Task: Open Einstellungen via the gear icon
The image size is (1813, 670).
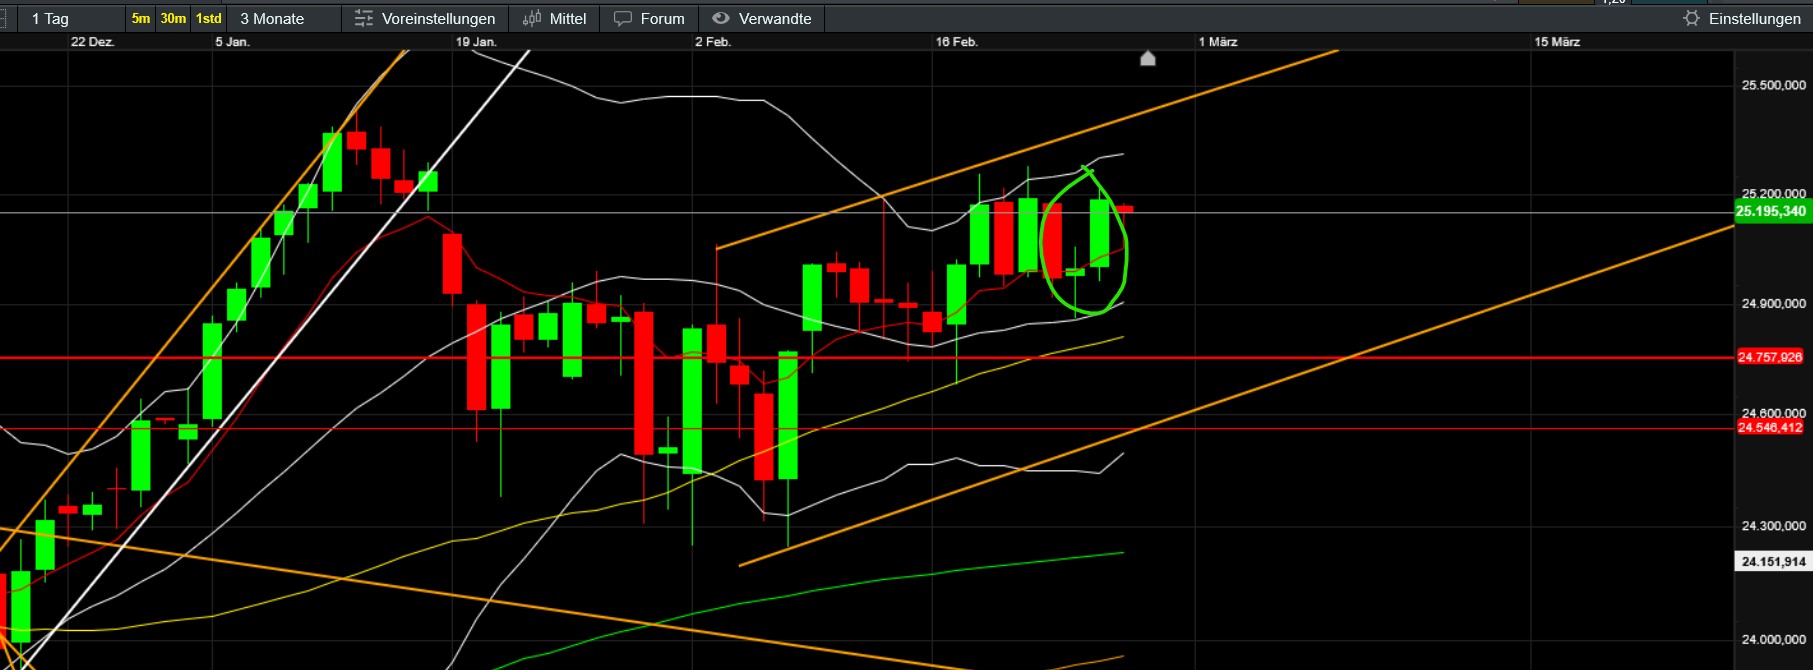Action: click(x=1691, y=19)
